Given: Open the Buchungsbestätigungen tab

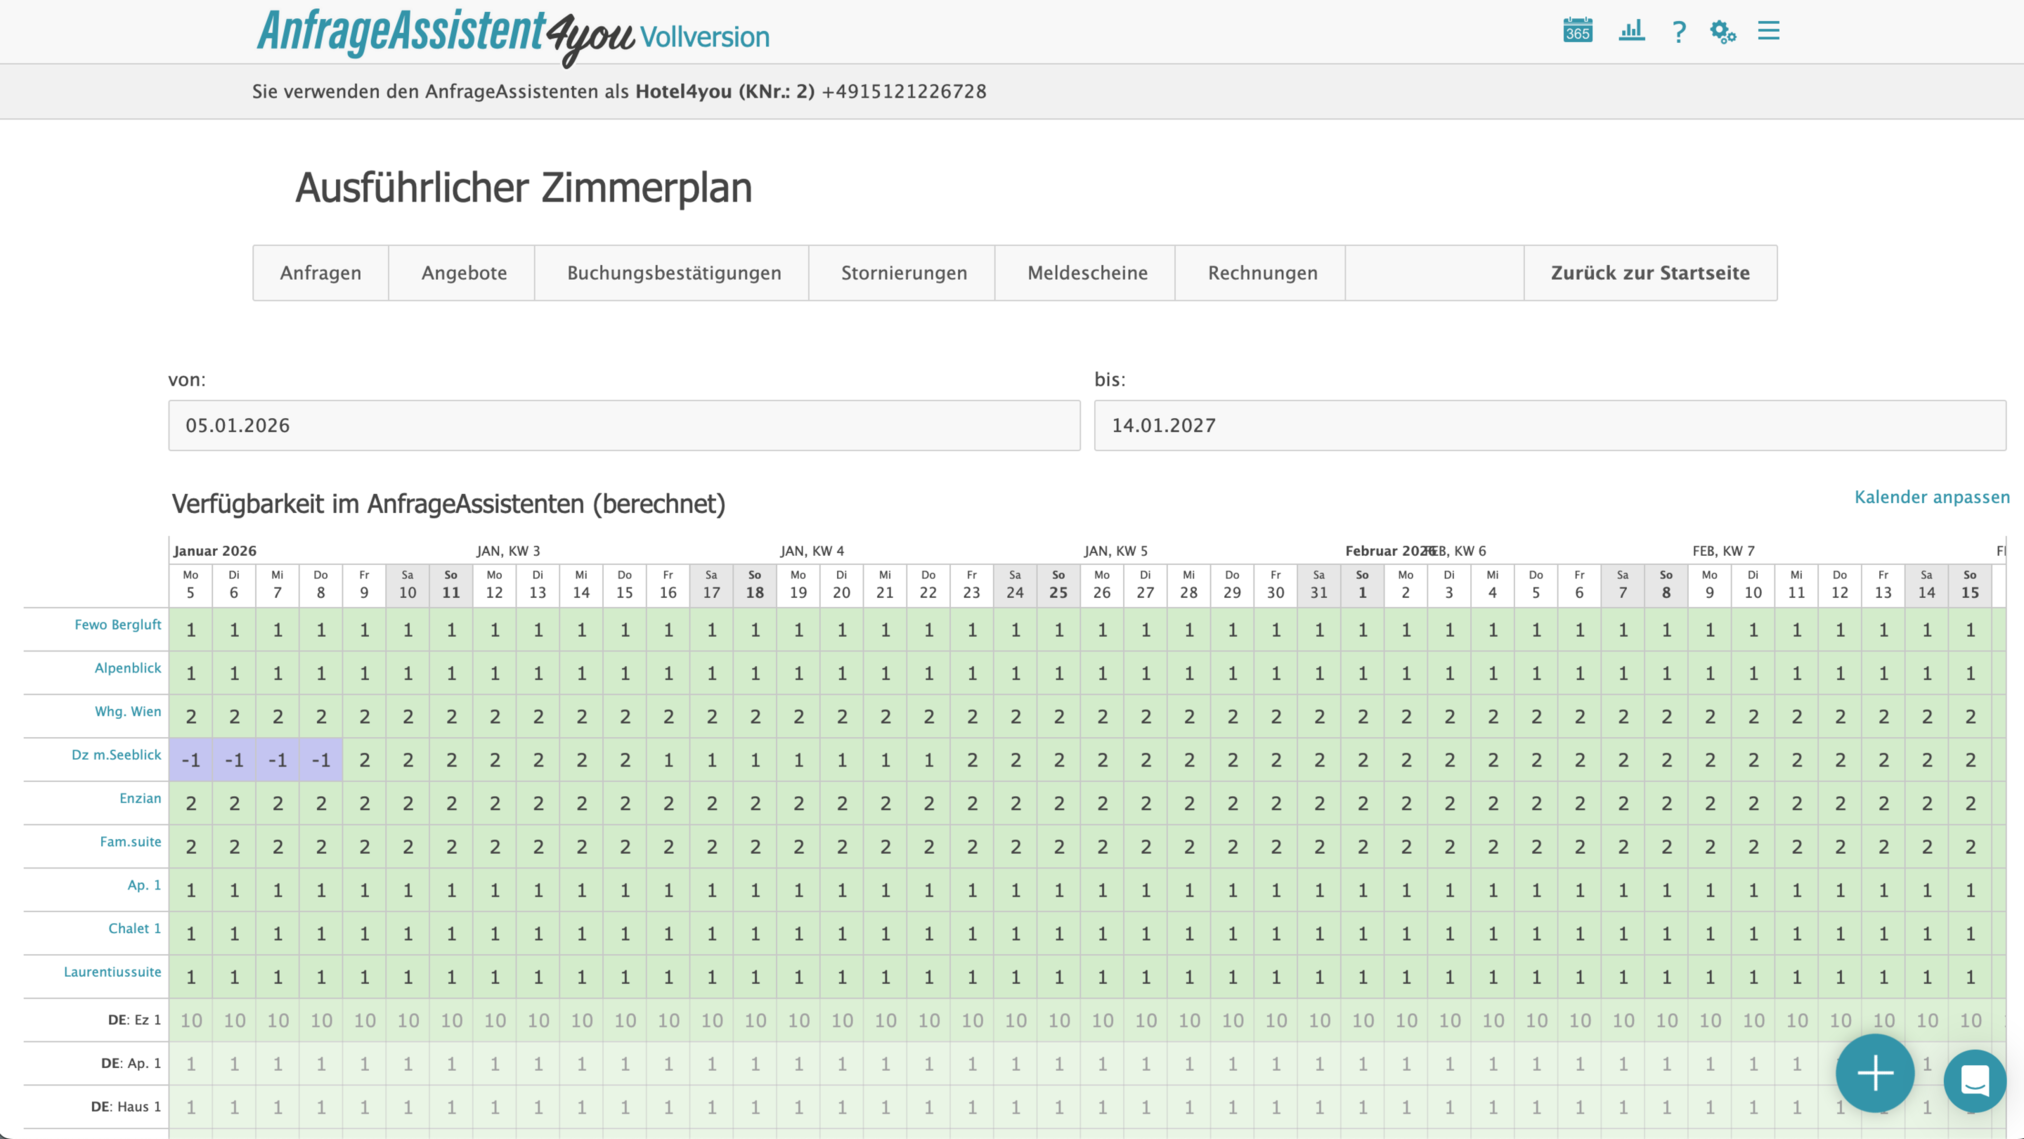Looking at the screenshot, I should pos(673,273).
